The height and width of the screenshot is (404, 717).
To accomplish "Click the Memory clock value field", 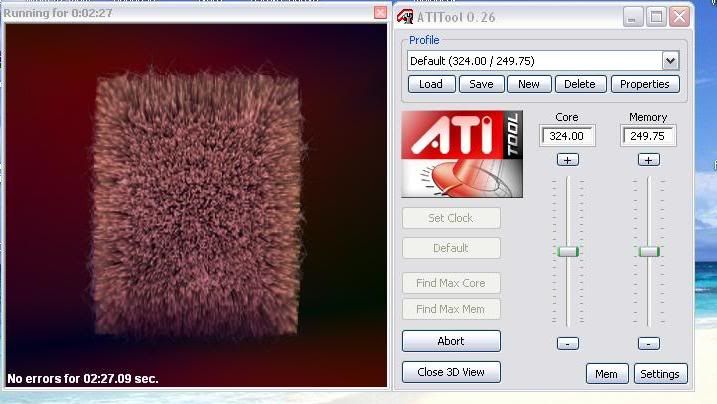I will (647, 136).
